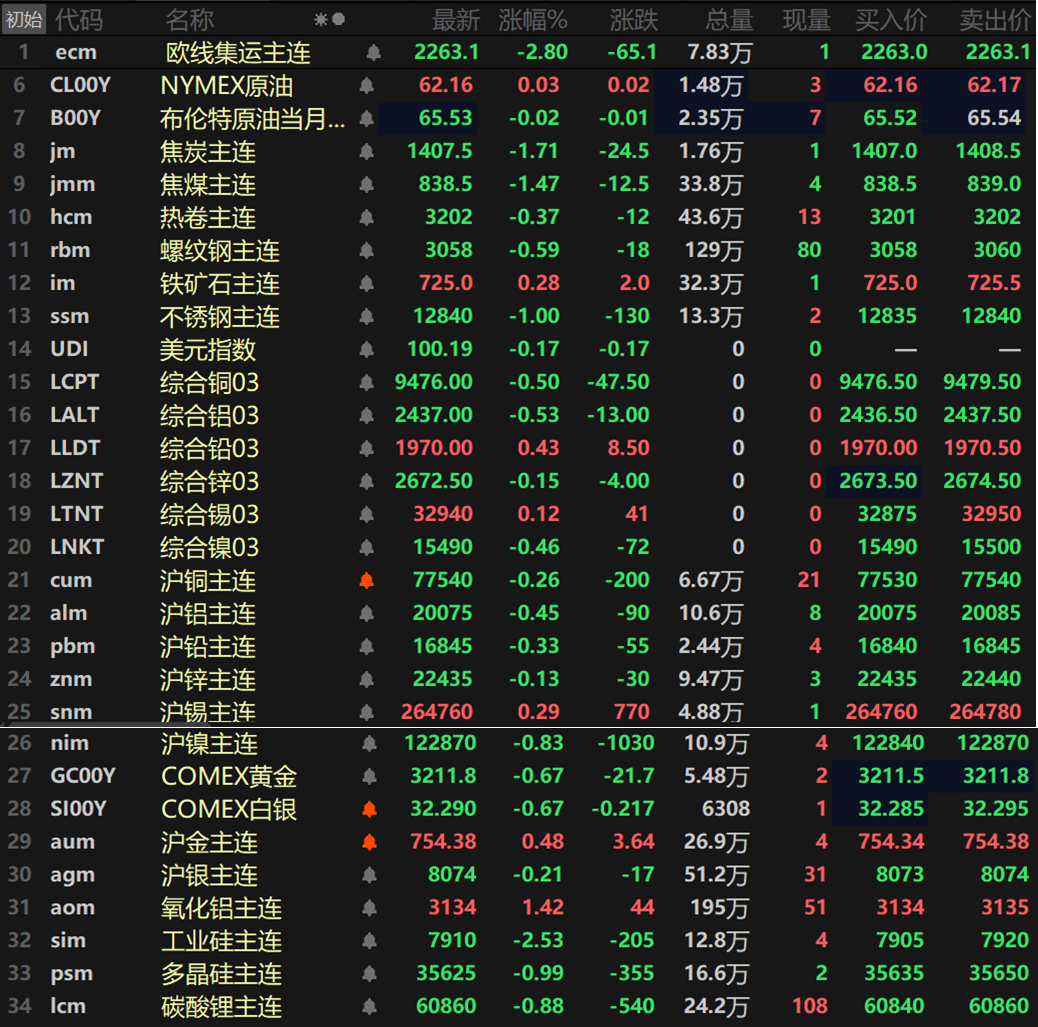The width and height of the screenshot is (1038, 1027).
Task: Sort by the 涨跌 column header
Action: coord(634,20)
